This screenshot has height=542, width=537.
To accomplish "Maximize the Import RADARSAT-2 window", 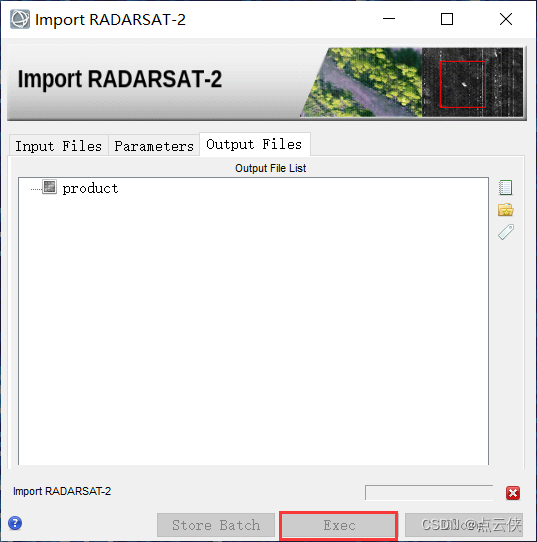I will pyautogui.click(x=447, y=19).
